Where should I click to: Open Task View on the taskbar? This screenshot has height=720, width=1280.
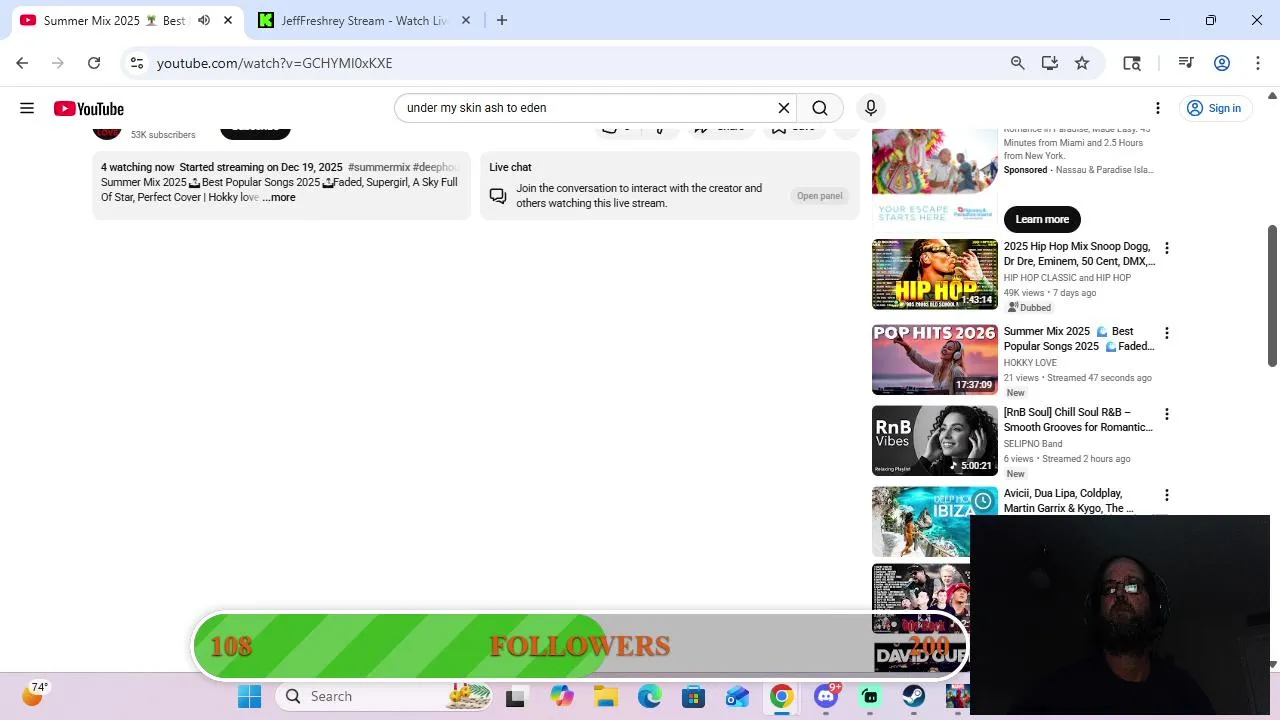(x=515, y=696)
